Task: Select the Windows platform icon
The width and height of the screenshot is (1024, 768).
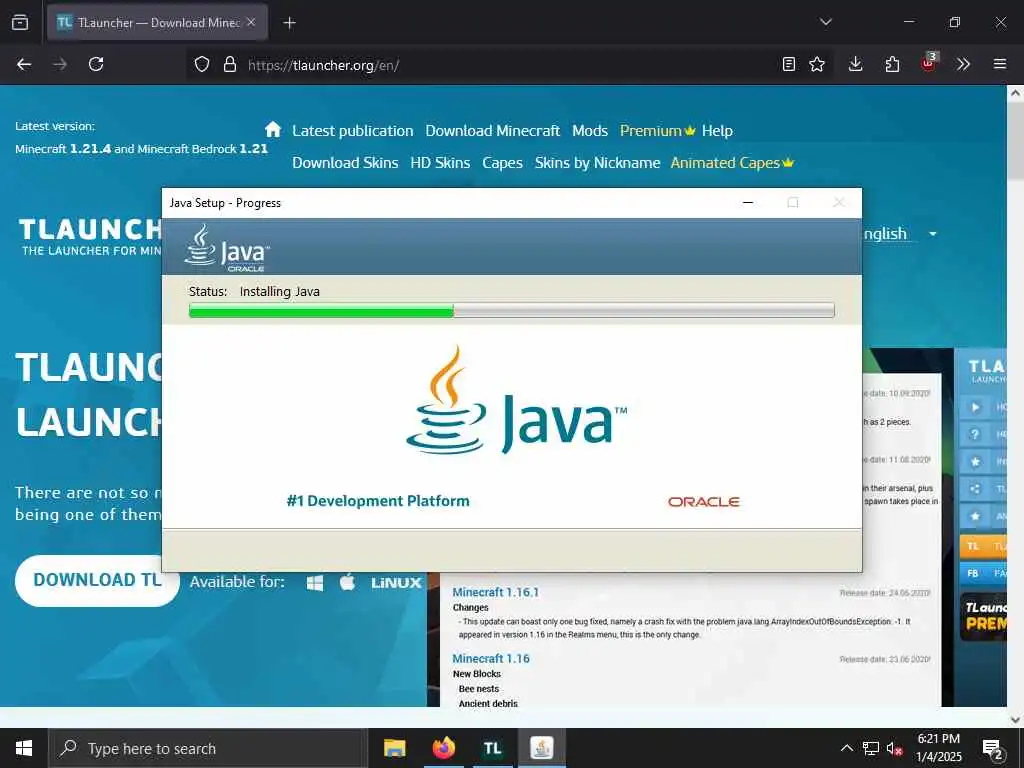Action: 315,583
